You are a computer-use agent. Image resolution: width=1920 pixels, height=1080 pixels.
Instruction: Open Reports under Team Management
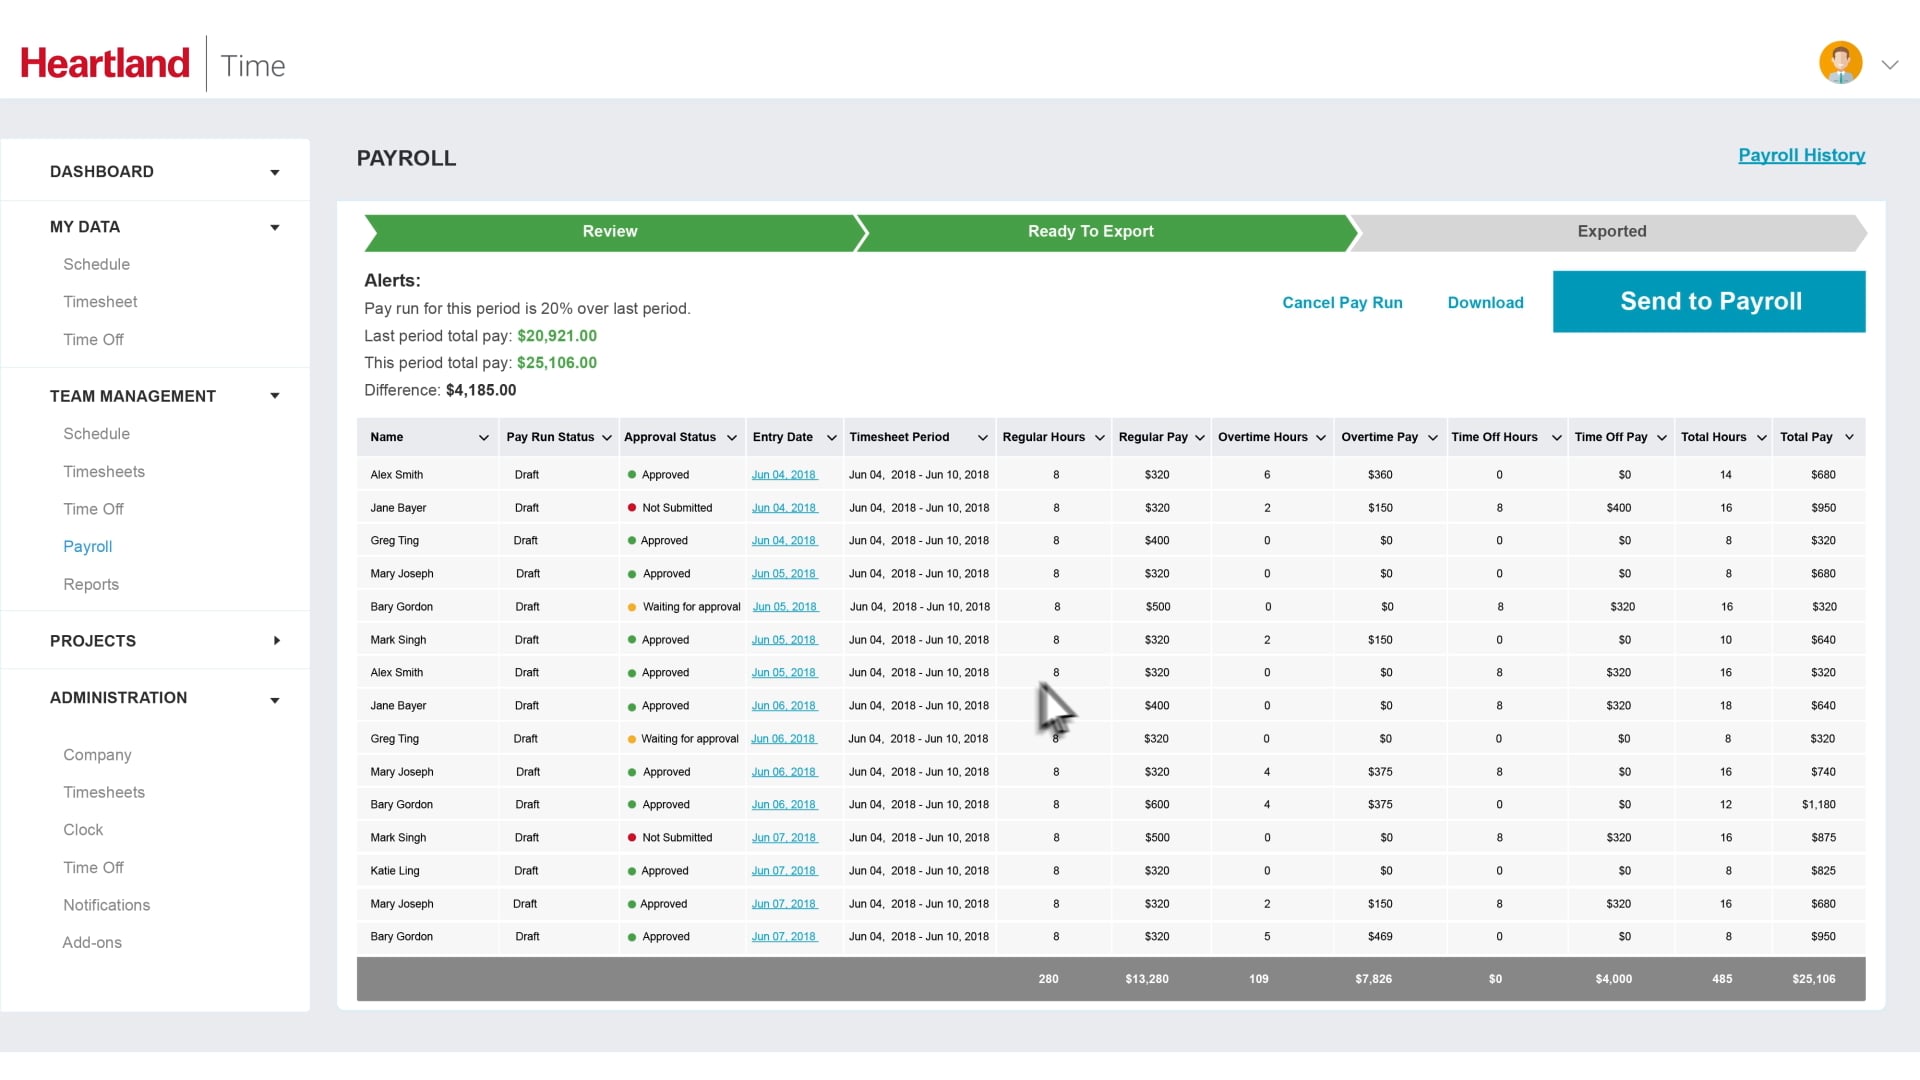91,584
